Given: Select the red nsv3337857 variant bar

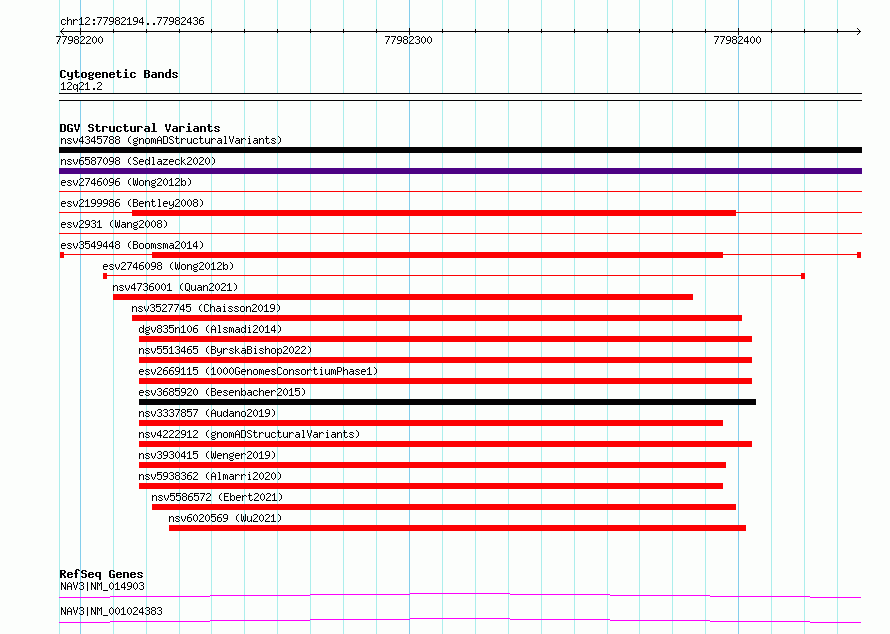Looking at the screenshot, I should coord(431,423).
